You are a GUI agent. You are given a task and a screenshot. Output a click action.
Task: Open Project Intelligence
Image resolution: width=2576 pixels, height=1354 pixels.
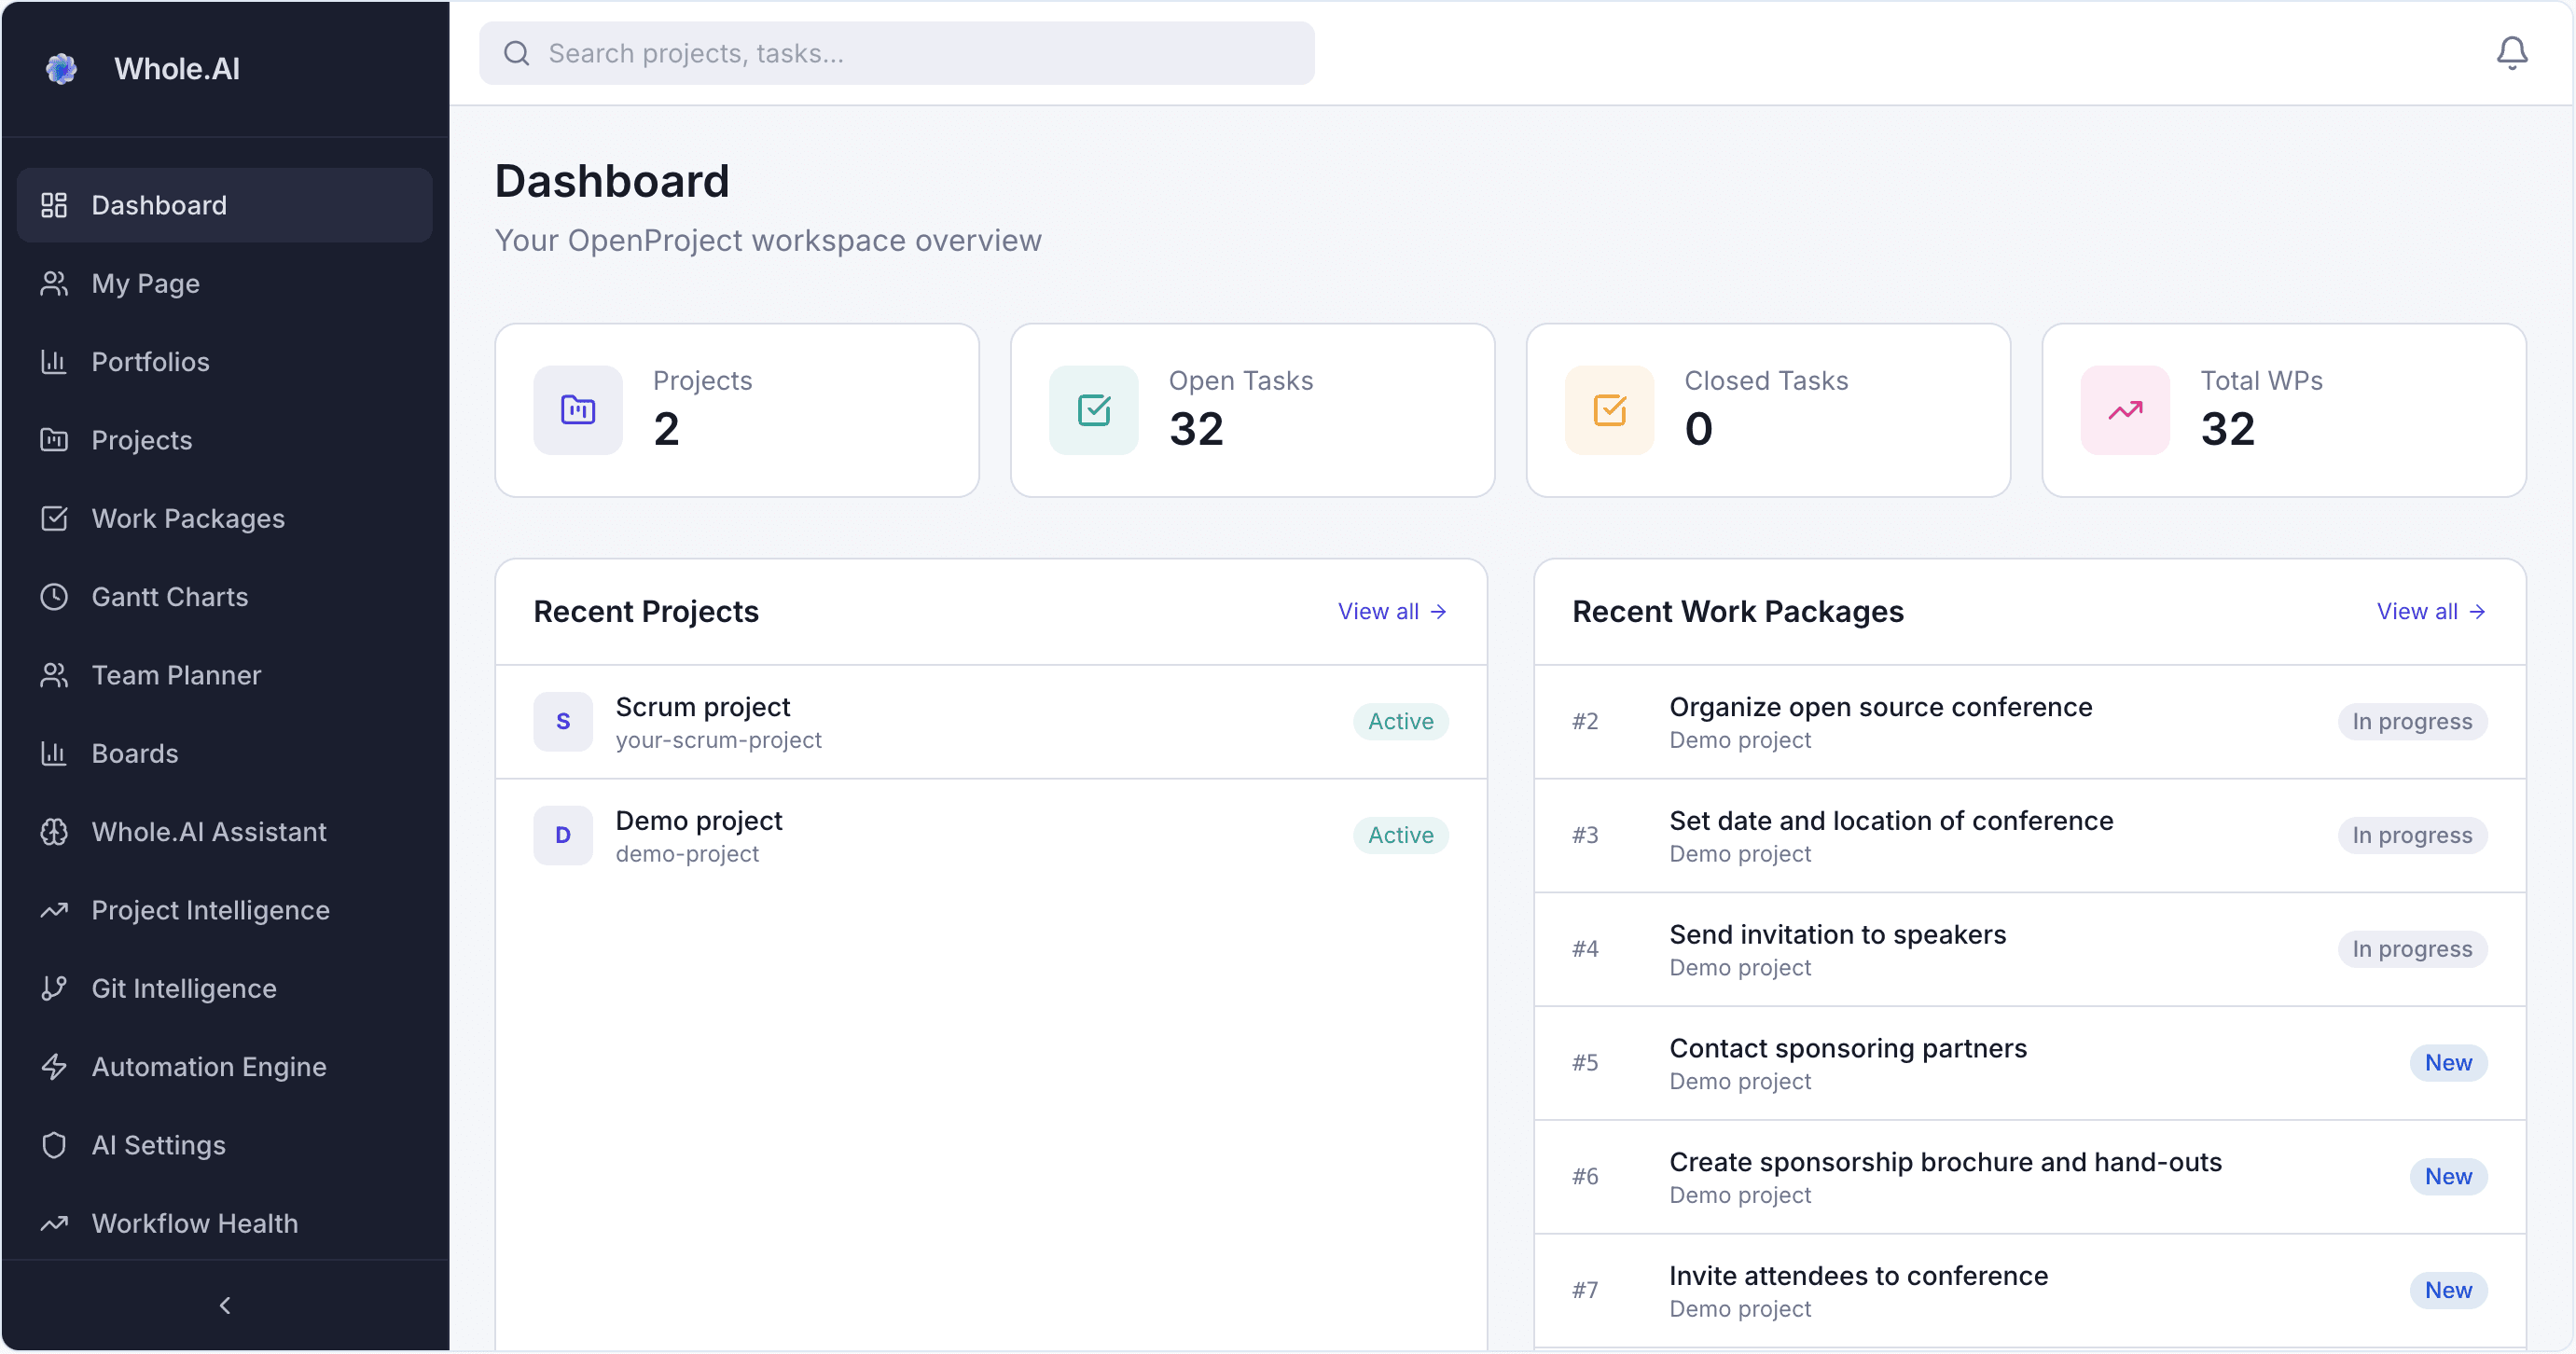pos(210,910)
